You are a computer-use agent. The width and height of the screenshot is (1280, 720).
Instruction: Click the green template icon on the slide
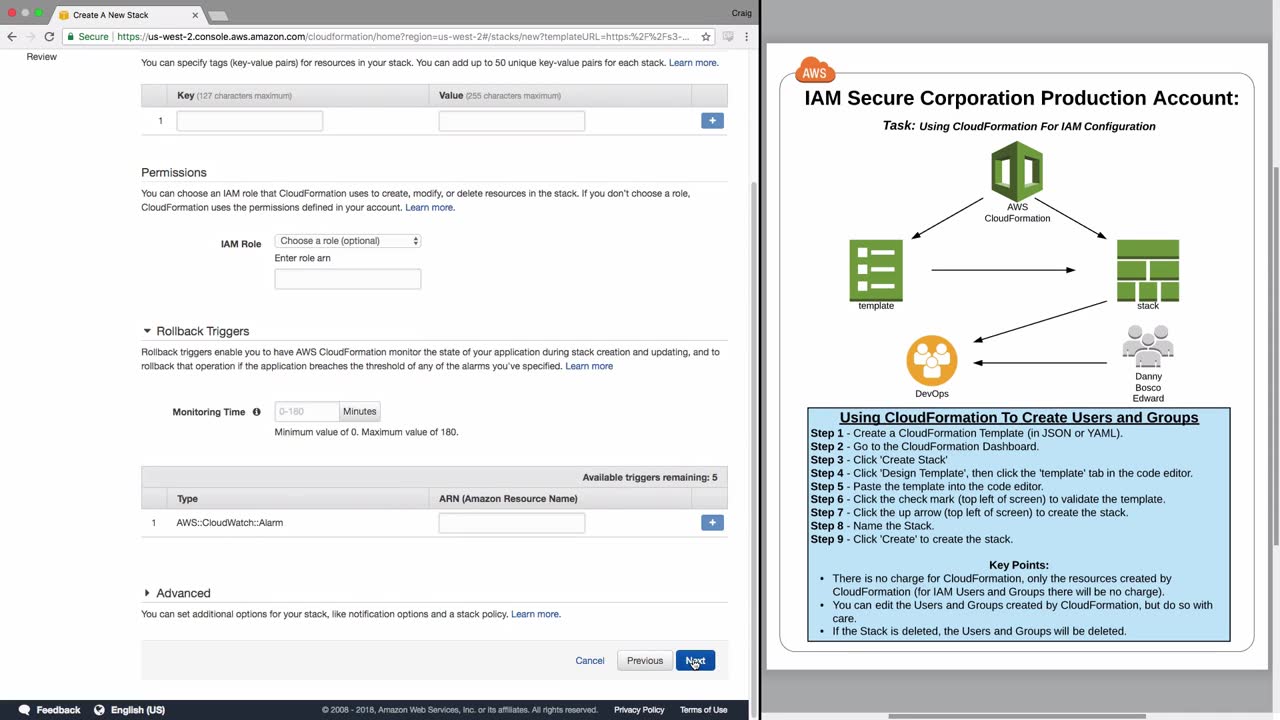876,270
